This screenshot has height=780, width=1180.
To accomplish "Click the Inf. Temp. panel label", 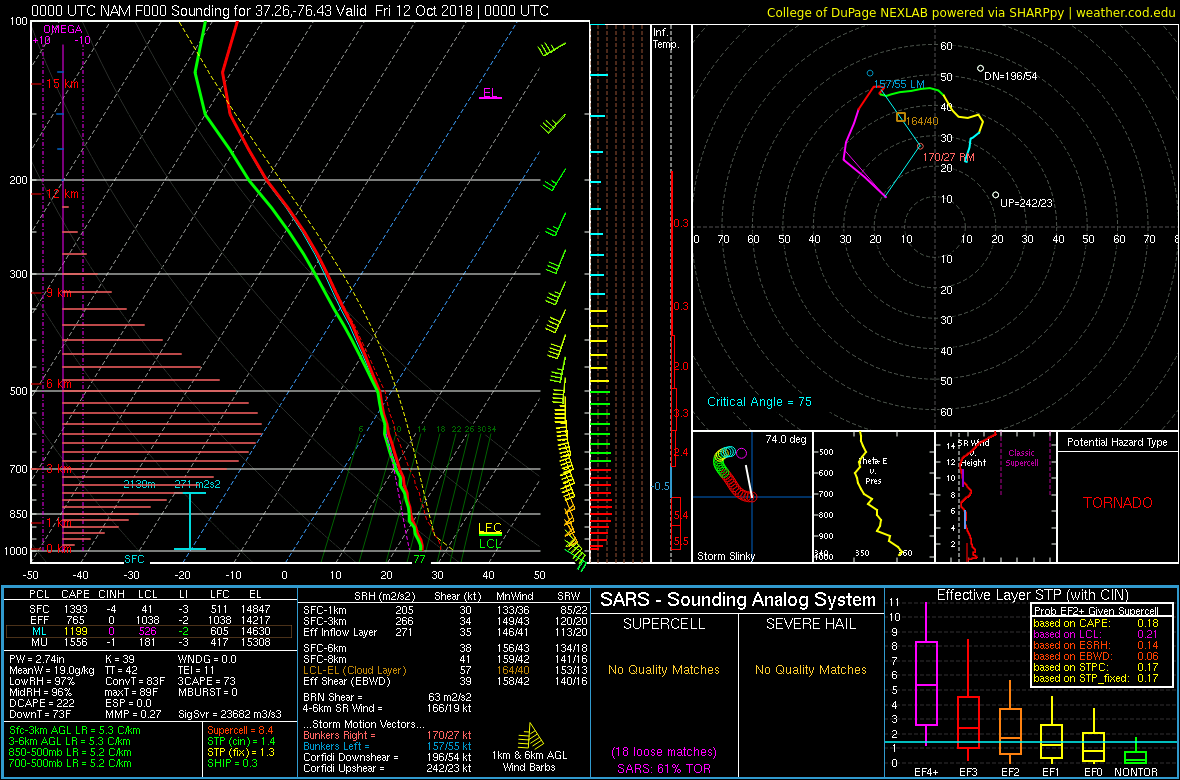I will pyautogui.click(x=667, y=38).
